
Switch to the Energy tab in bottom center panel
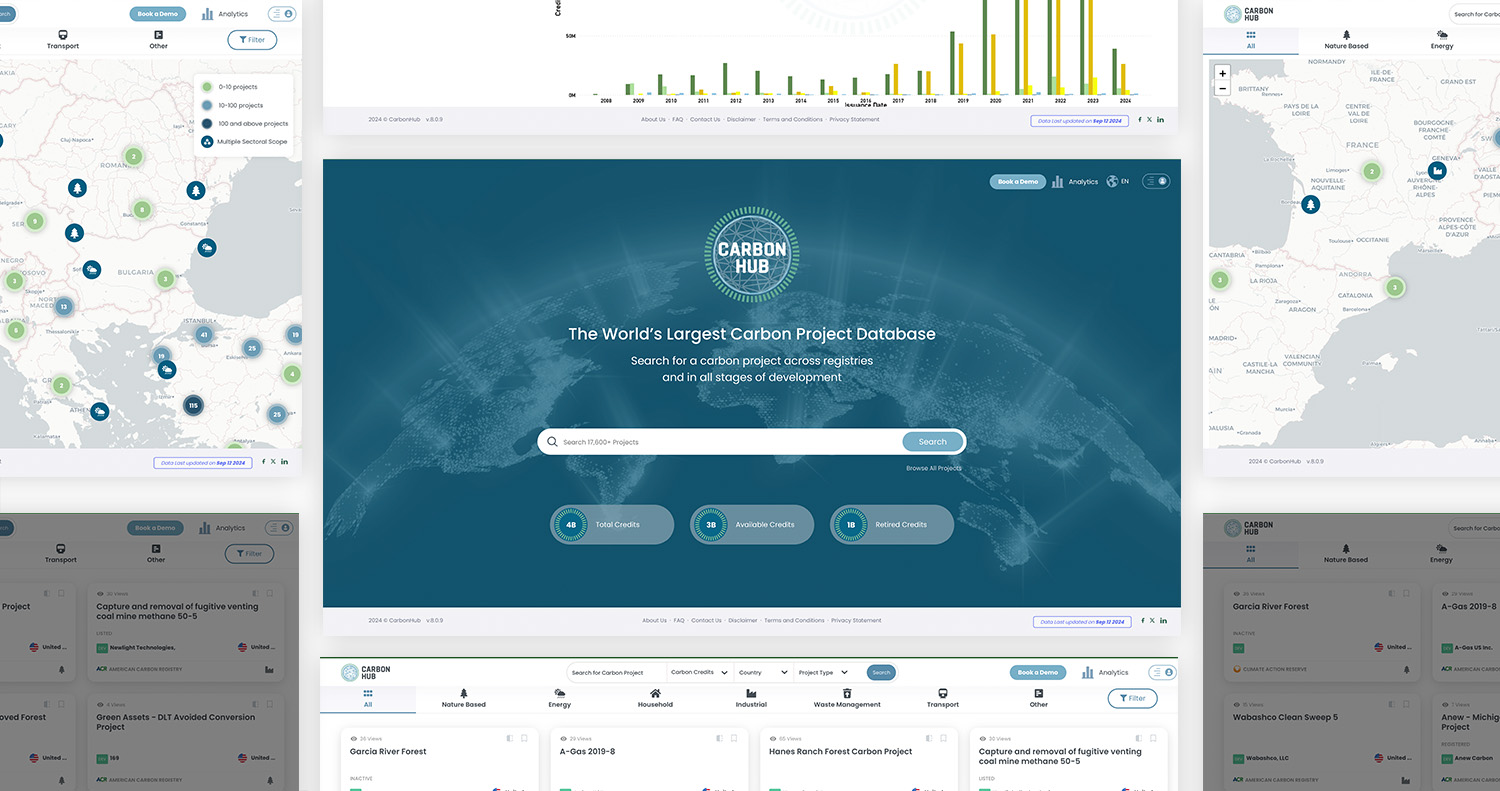click(559, 698)
